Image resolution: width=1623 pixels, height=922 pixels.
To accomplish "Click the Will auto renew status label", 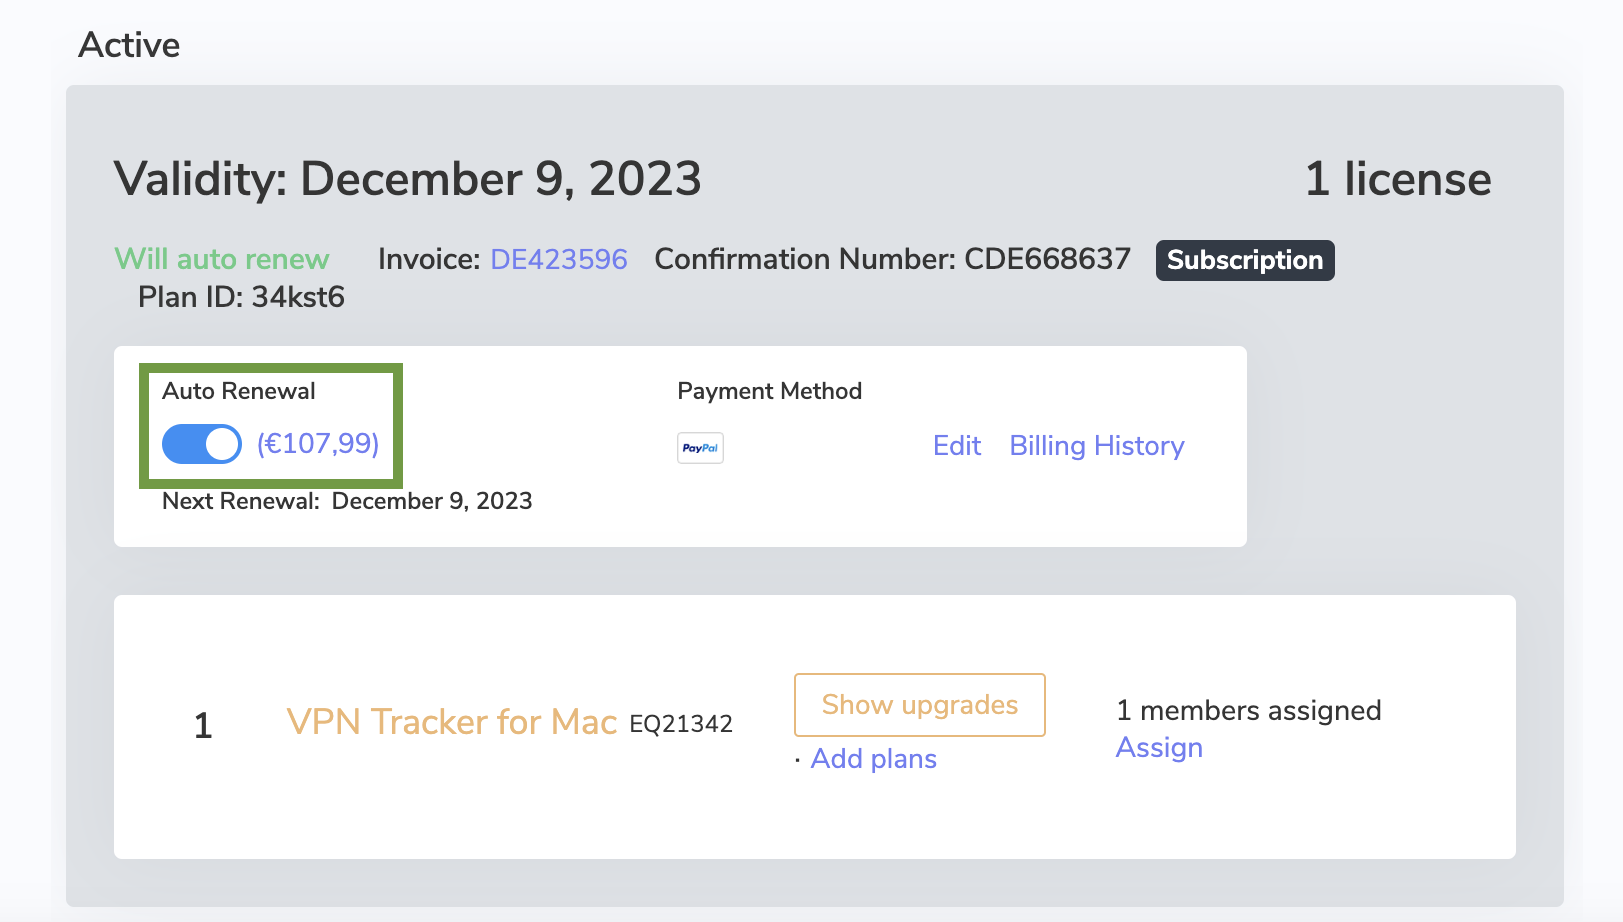I will [x=221, y=259].
